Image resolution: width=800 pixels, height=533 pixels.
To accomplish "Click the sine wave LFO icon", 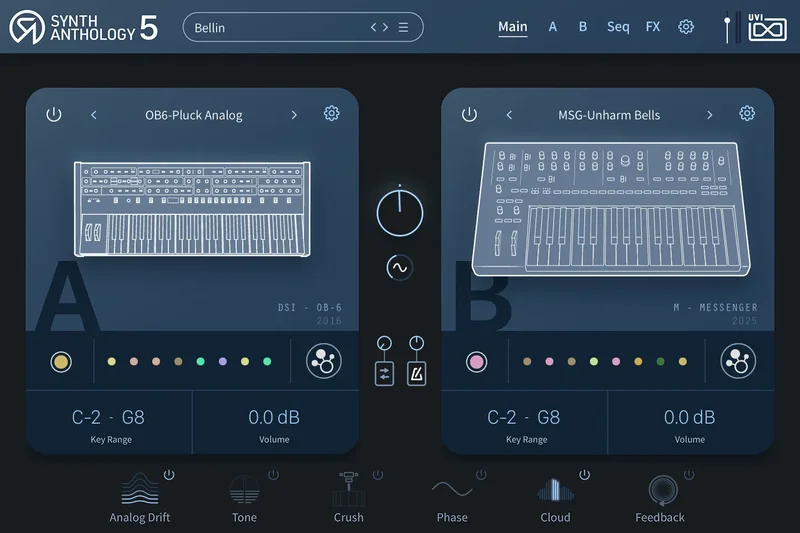I will coord(399,267).
